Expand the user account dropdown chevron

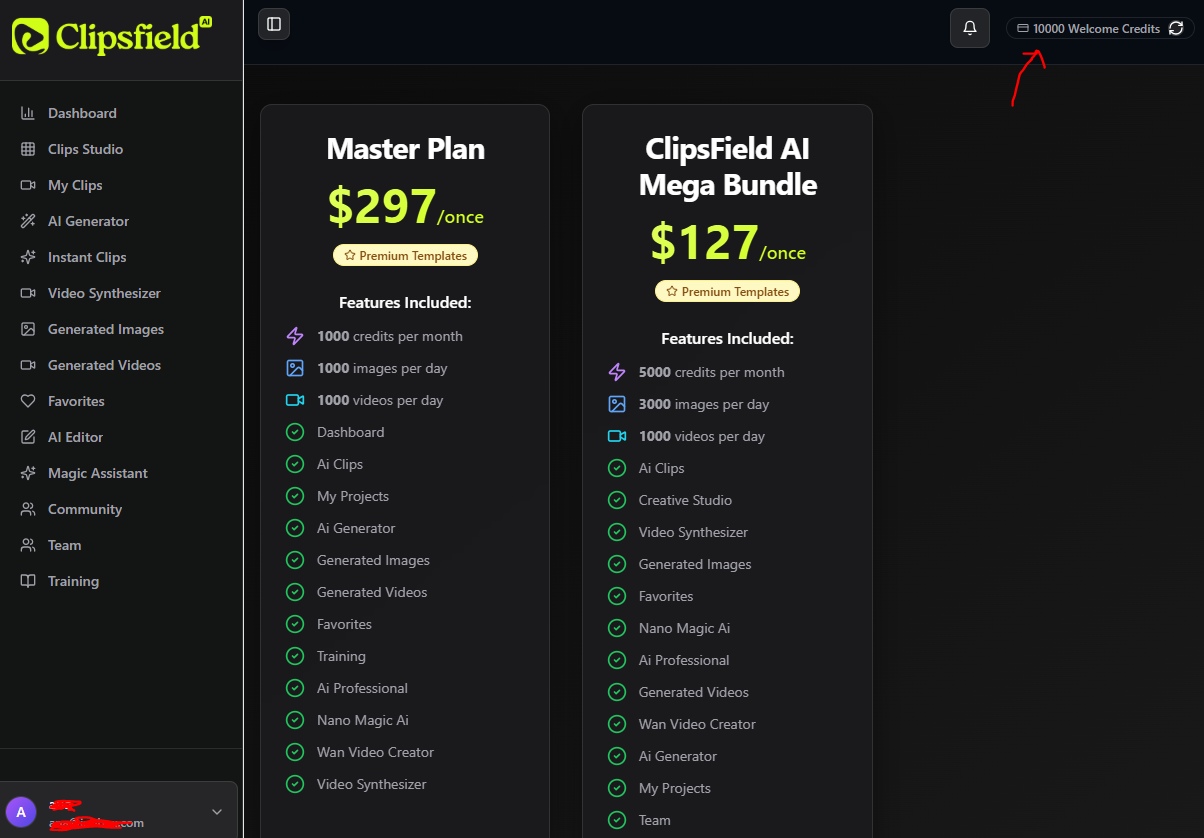217,812
